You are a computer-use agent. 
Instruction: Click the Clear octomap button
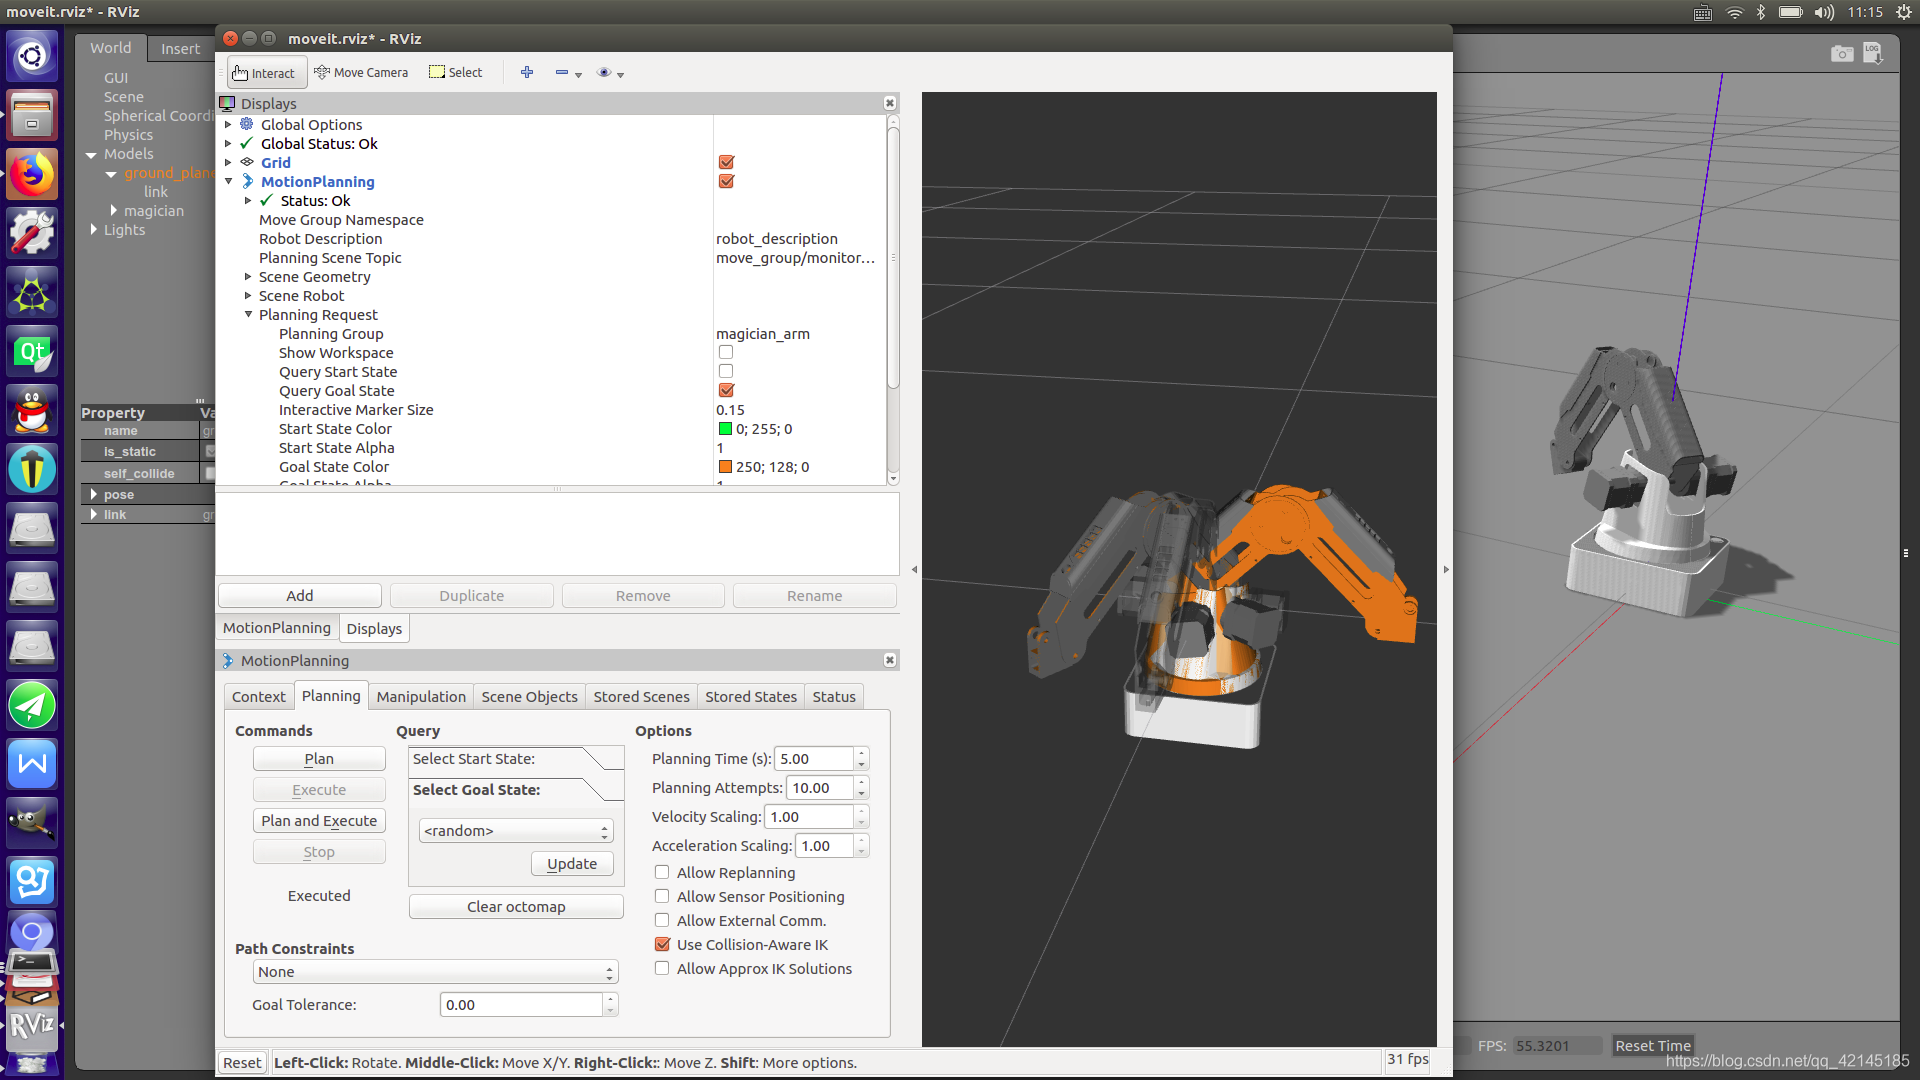point(516,907)
